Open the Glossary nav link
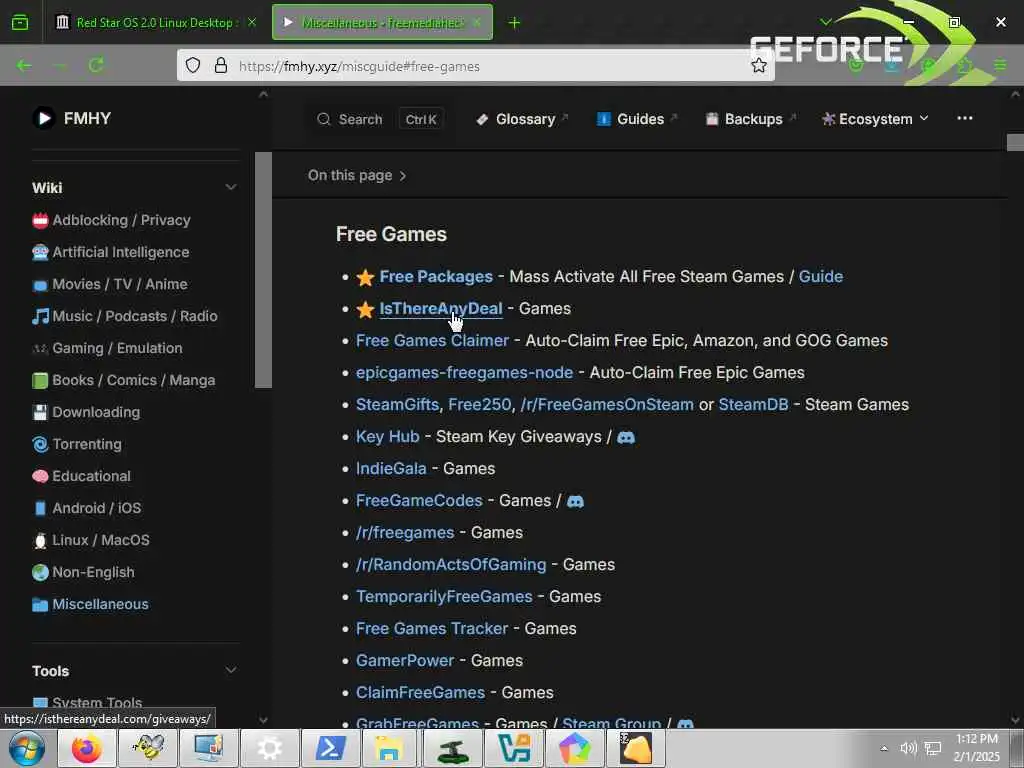 522,119
